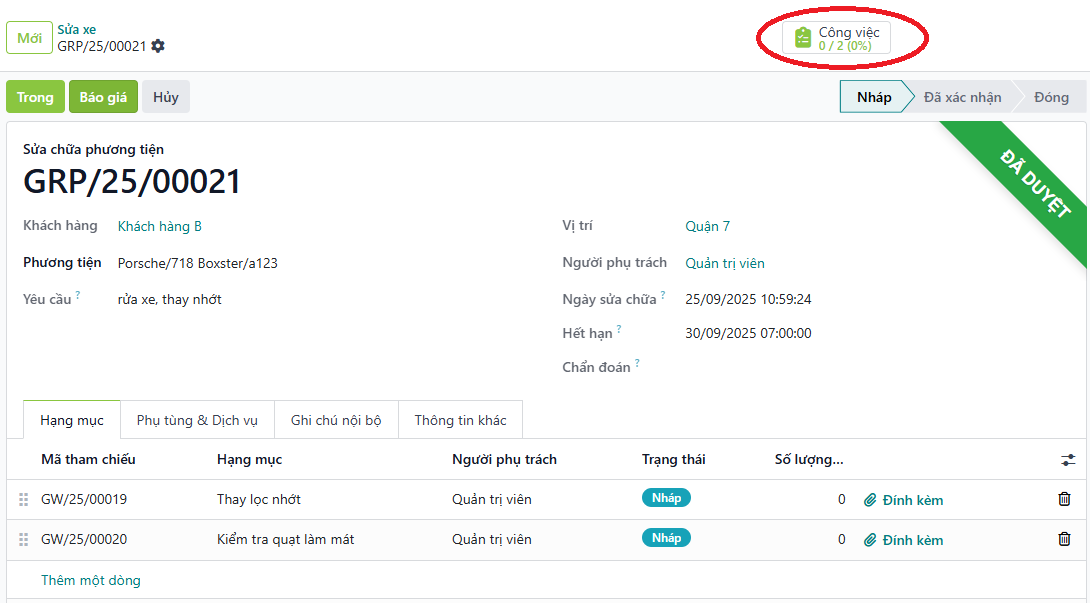Click Thêm một dòng to add line
This screenshot has height=603, width=1090.
pos(91,580)
